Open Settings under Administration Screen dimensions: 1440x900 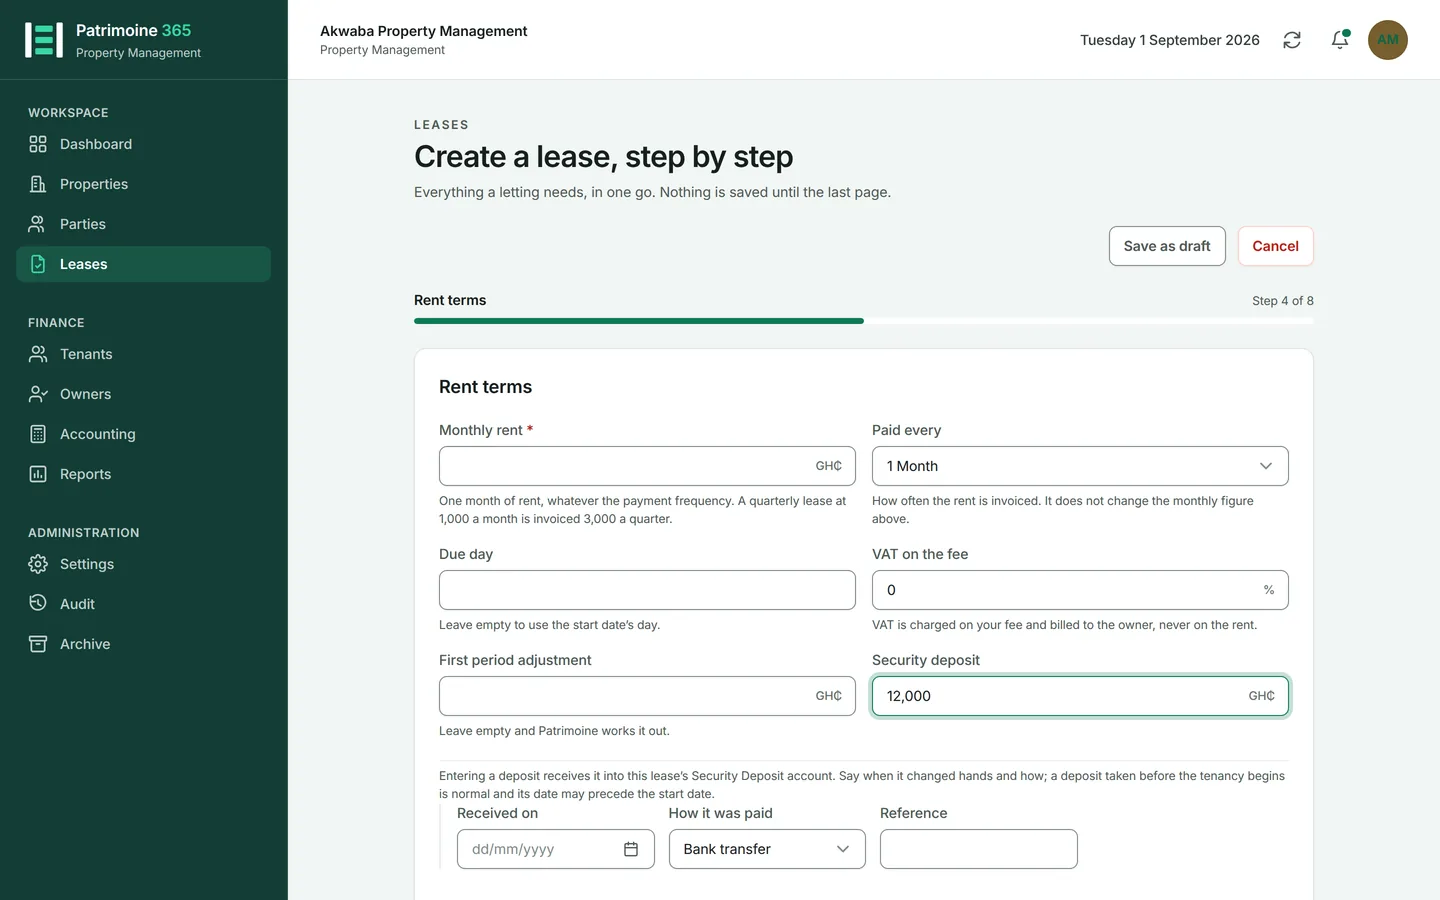tap(143, 564)
